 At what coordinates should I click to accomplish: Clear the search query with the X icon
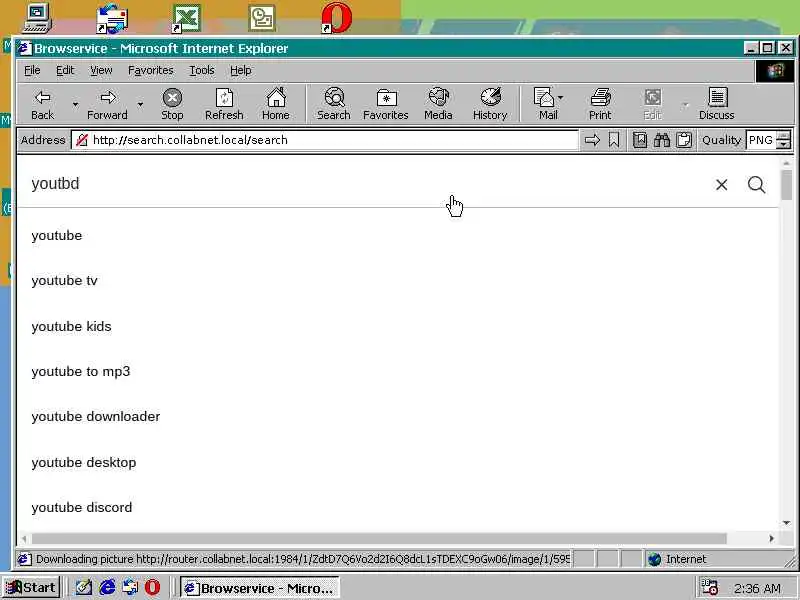tap(721, 185)
